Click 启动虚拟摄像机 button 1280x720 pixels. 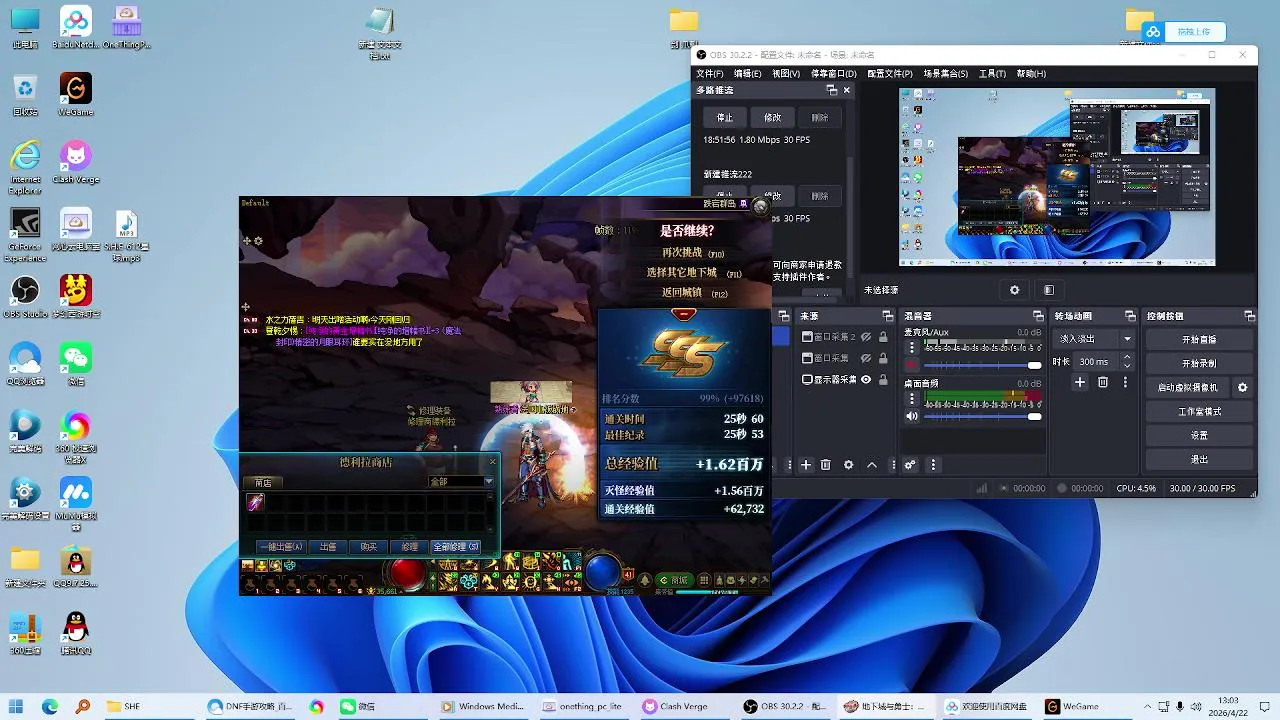pyautogui.click(x=1188, y=388)
